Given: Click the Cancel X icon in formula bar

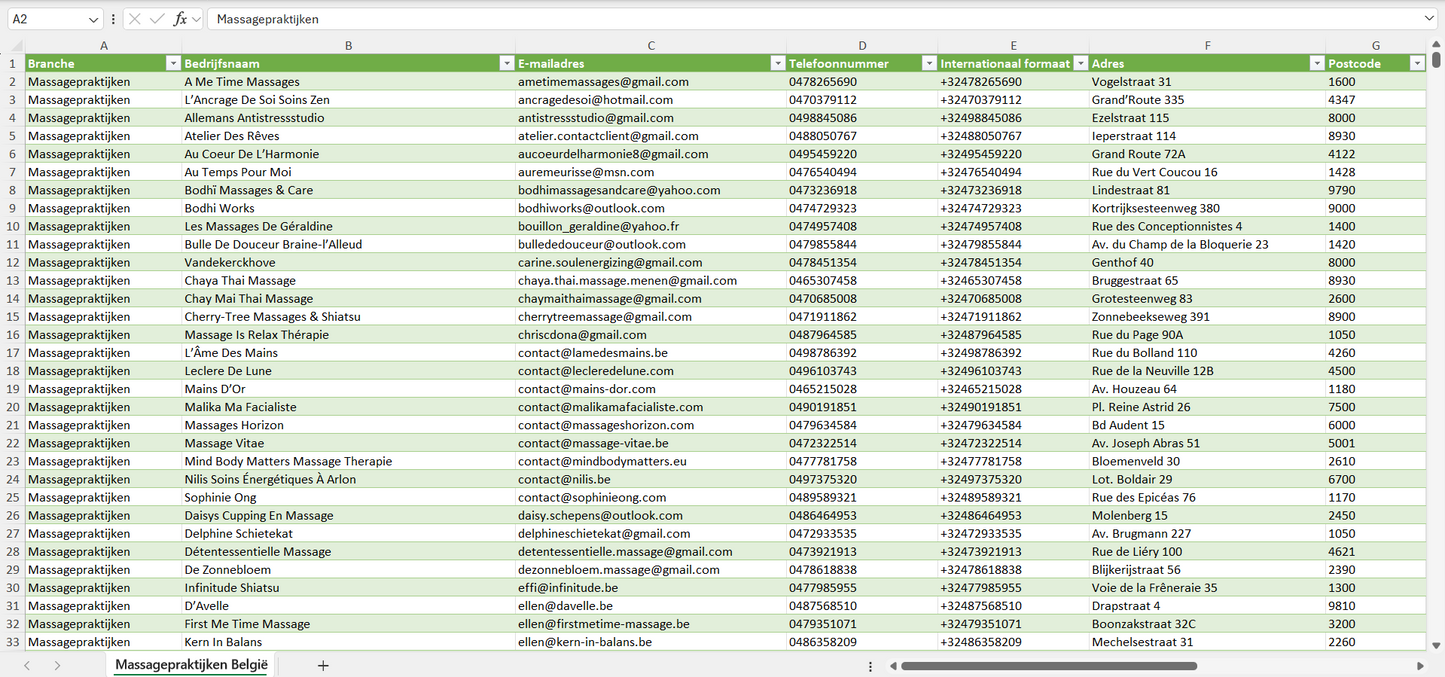Looking at the screenshot, I should [135, 19].
